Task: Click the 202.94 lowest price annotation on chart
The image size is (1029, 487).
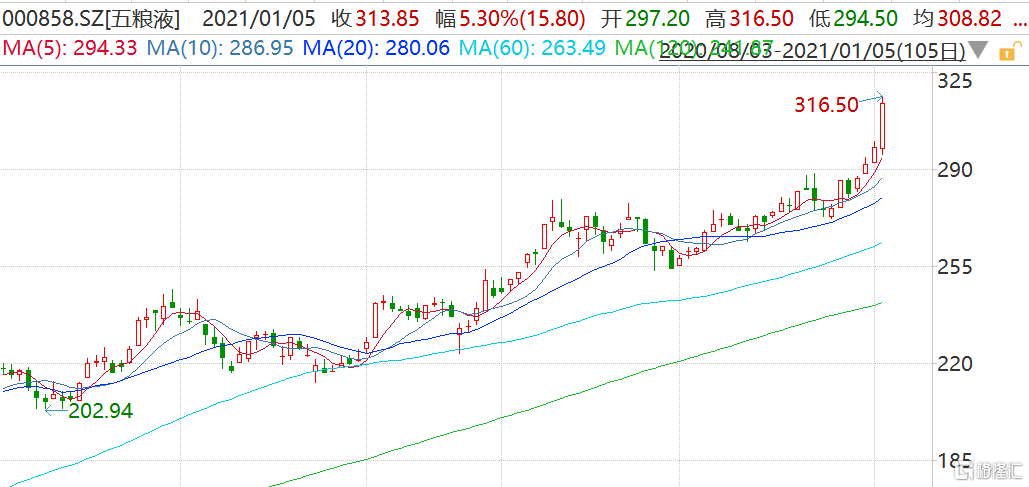Action: pos(100,412)
